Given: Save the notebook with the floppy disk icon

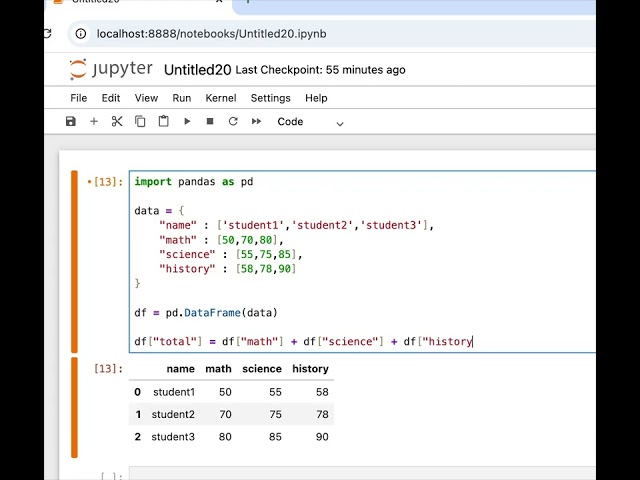Looking at the screenshot, I should tap(71, 121).
